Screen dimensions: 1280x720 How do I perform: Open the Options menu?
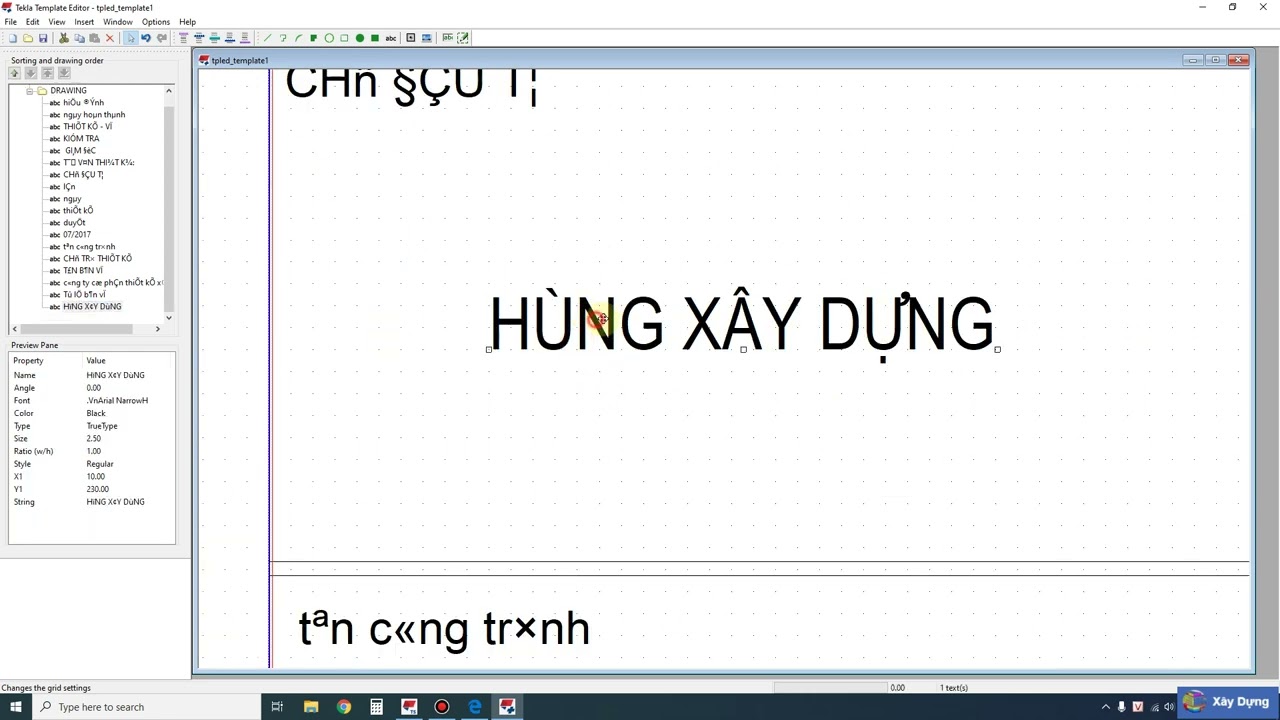point(155,22)
